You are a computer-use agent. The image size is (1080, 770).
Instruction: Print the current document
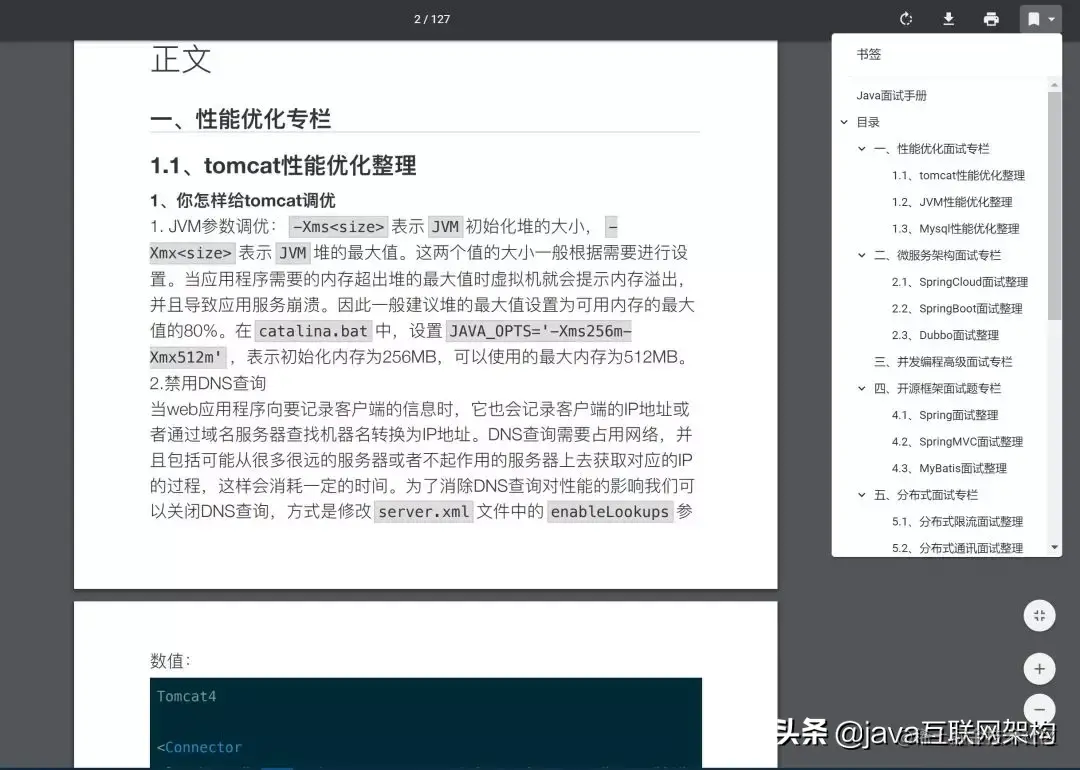[x=991, y=19]
